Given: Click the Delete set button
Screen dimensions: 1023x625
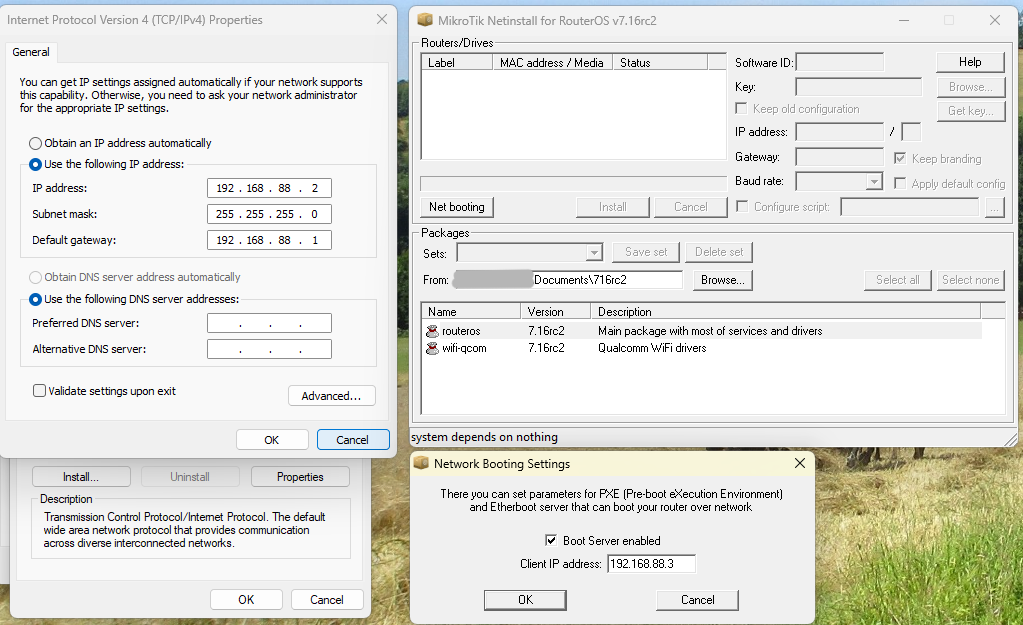Looking at the screenshot, I should [719, 252].
